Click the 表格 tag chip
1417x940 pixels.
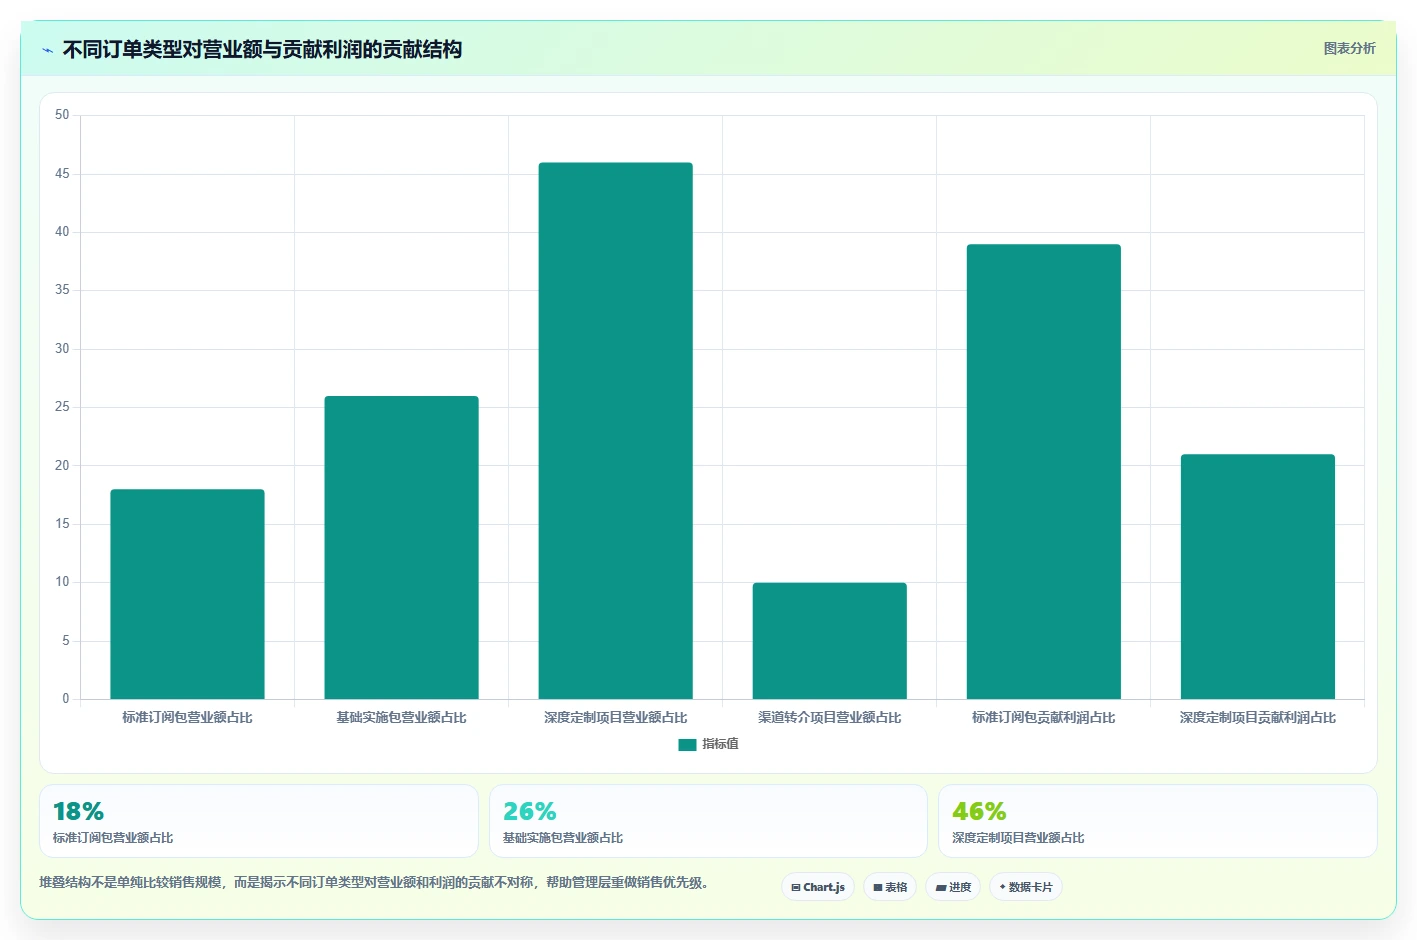[x=890, y=887]
